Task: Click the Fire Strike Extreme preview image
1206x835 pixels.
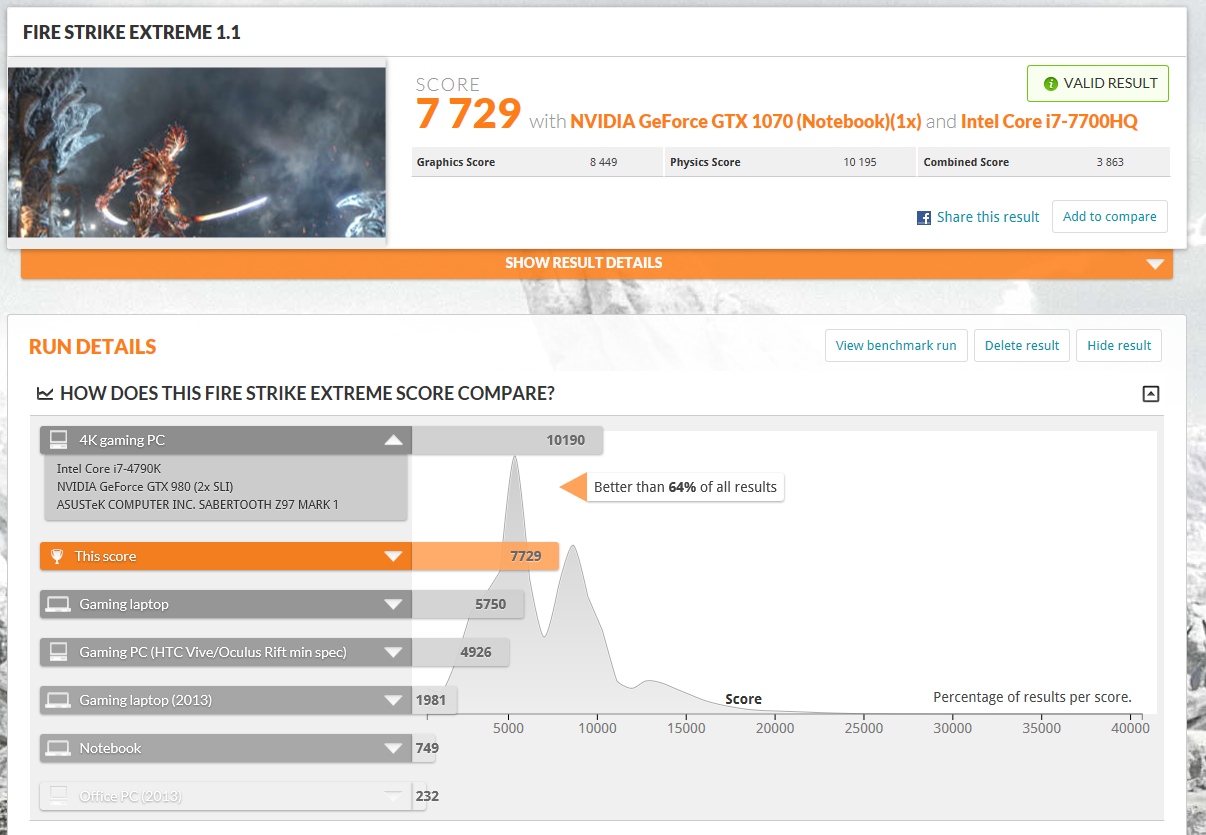Action: point(197,153)
